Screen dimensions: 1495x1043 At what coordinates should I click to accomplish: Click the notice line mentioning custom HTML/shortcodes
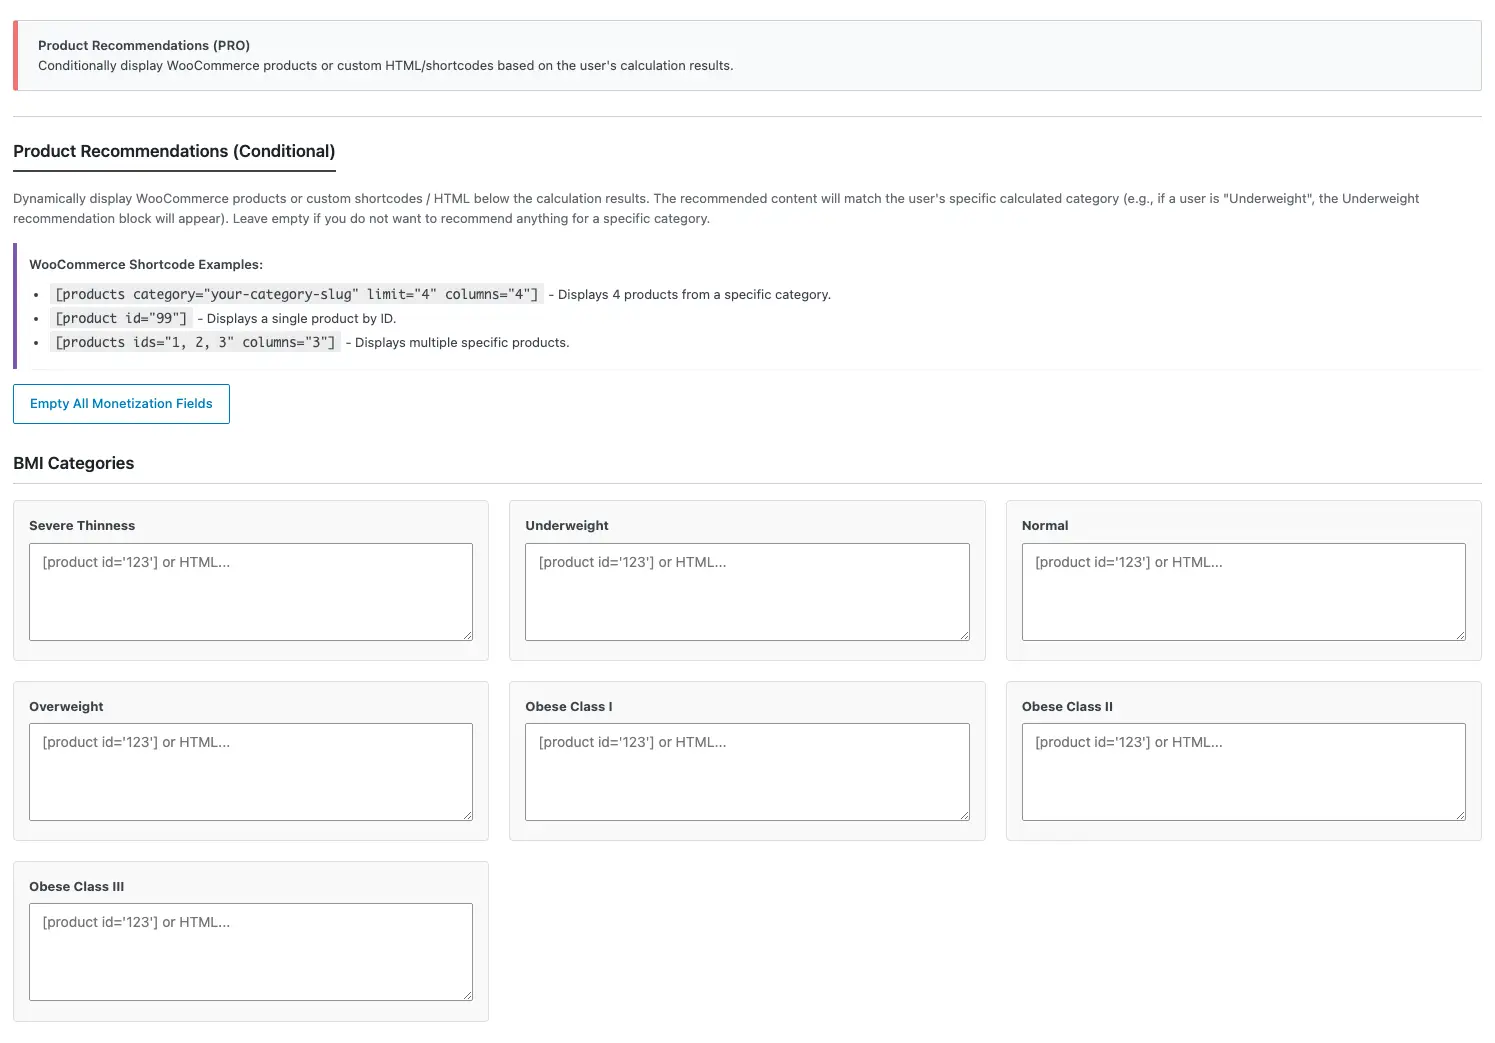pyautogui.click(x=386, y=65)
